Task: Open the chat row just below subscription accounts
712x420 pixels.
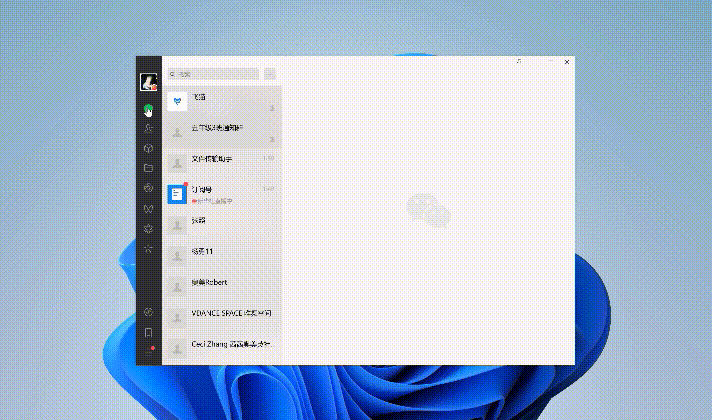Action: click(x=222, y=225)
